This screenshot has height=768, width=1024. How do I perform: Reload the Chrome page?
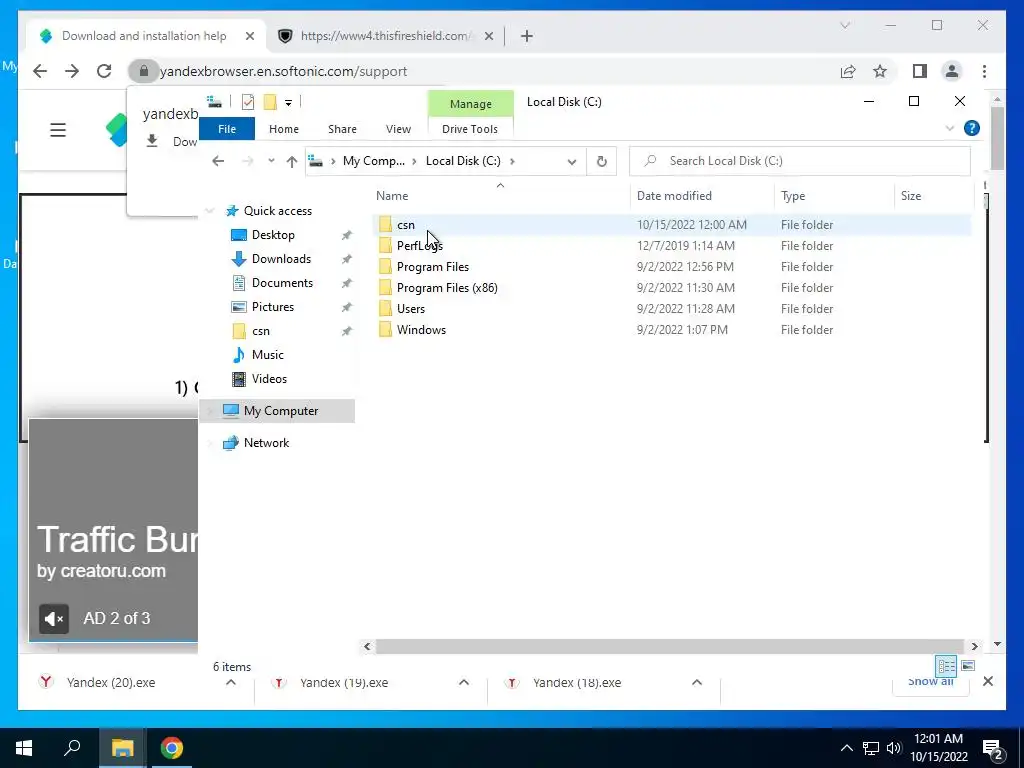pos(104,71)
